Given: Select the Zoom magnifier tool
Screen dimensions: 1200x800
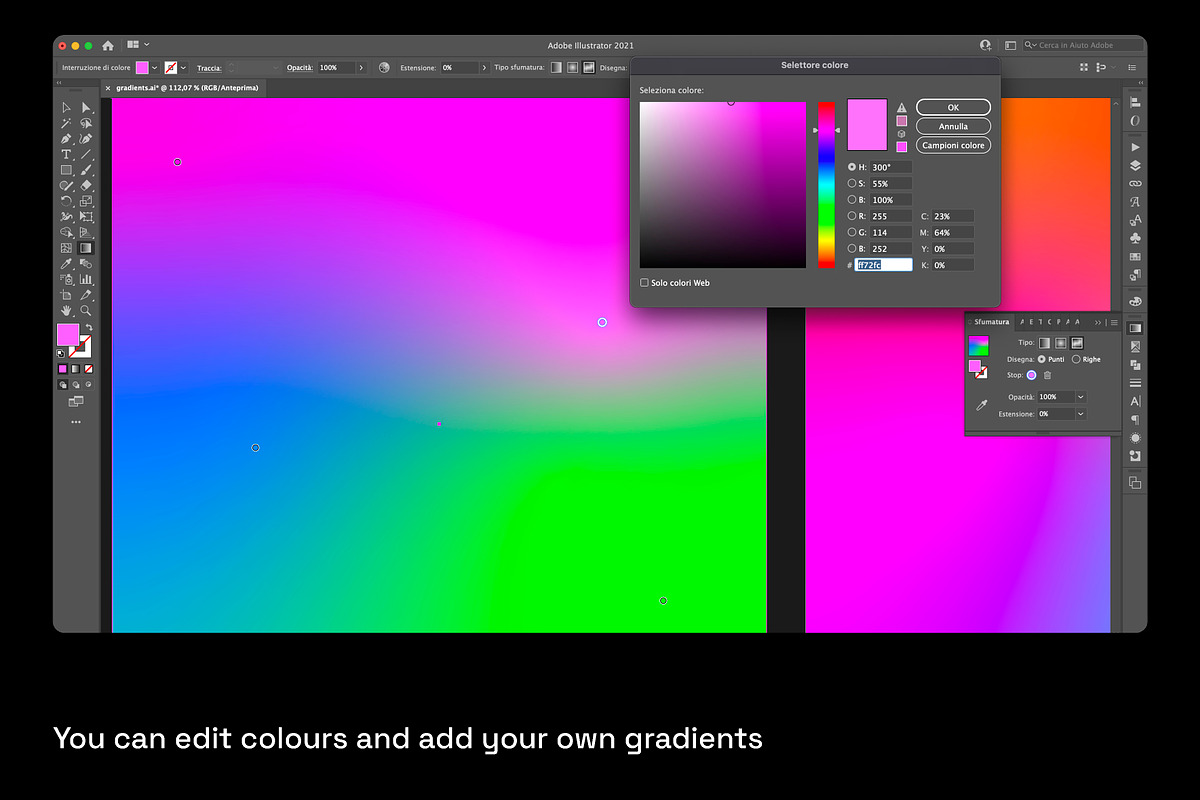Looking at the screenshot, I should 86,311.
